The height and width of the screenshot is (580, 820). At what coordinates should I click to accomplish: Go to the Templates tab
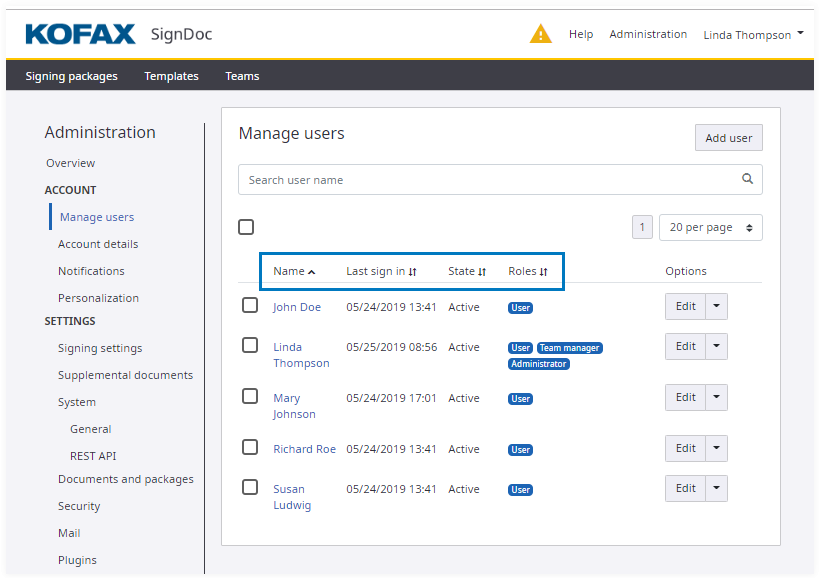[x=171, y=76]
